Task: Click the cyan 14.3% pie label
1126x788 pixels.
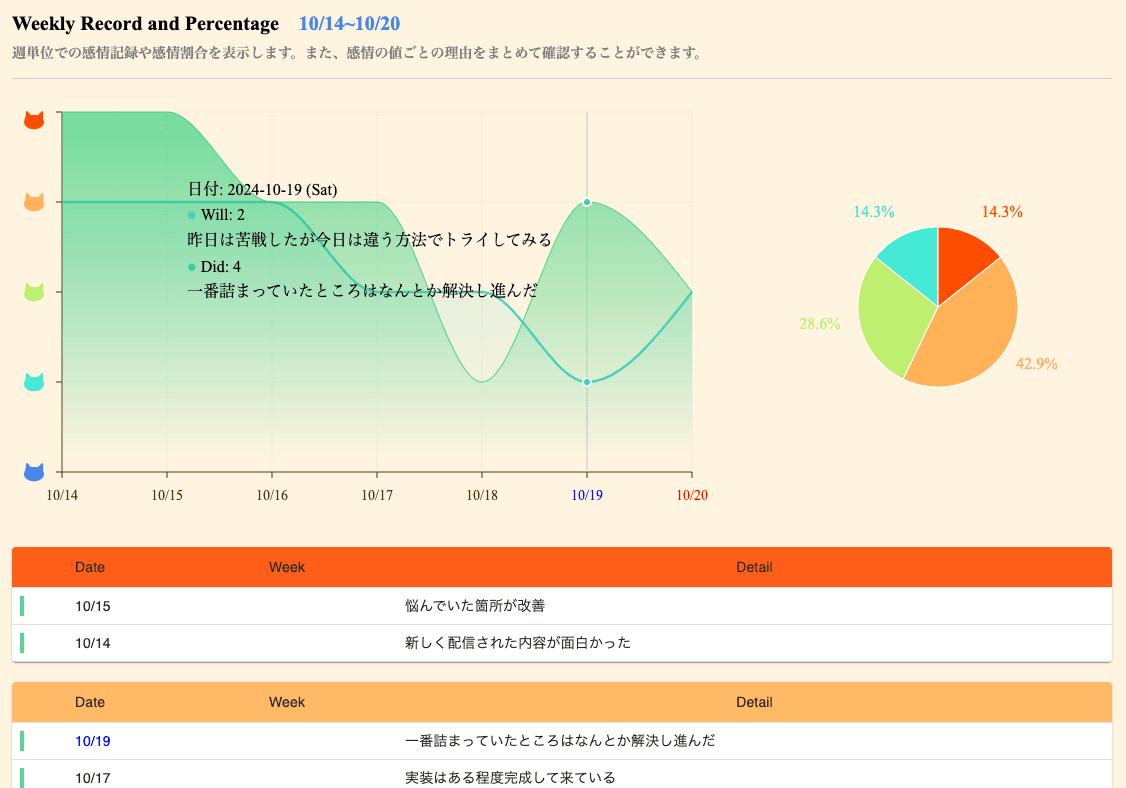Action: [x=874, y=211]
